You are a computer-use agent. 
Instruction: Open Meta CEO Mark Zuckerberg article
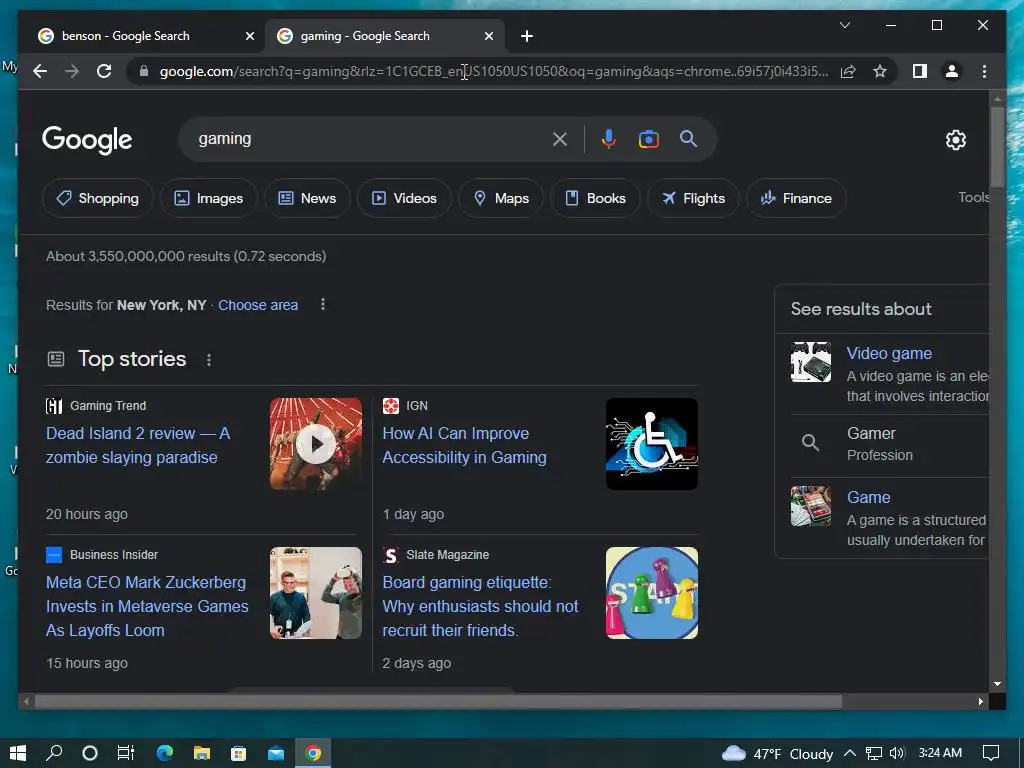pos(147,606)
